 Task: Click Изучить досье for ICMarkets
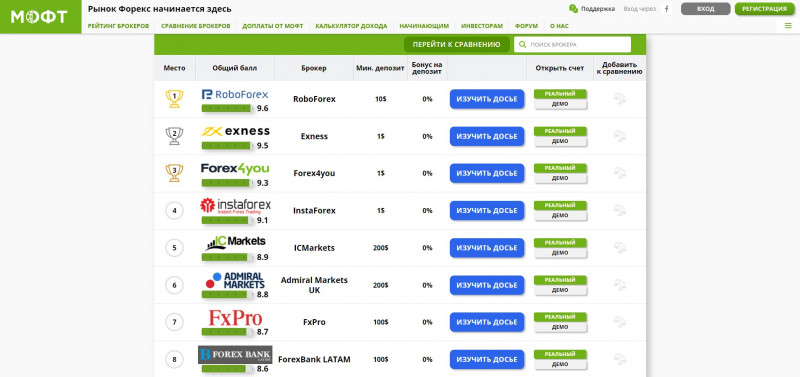coord(487,248)
